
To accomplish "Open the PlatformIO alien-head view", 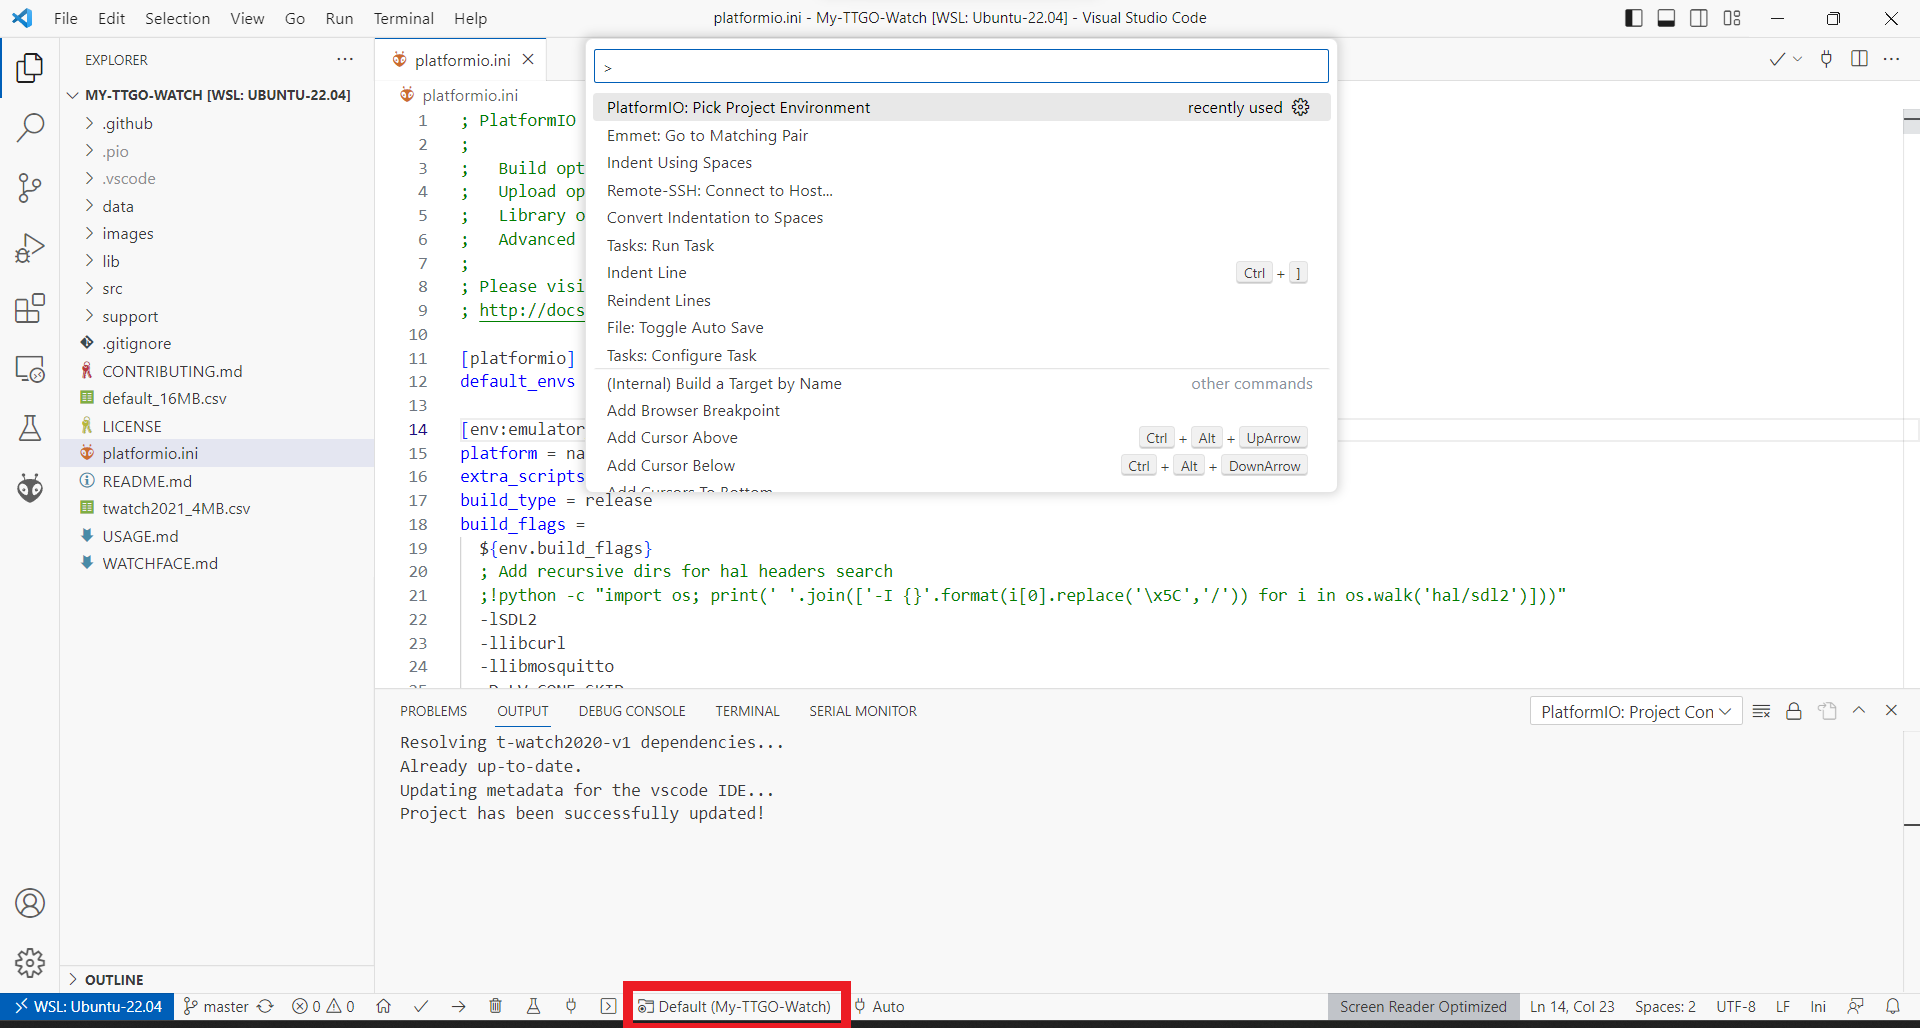I will pos(30,488).
